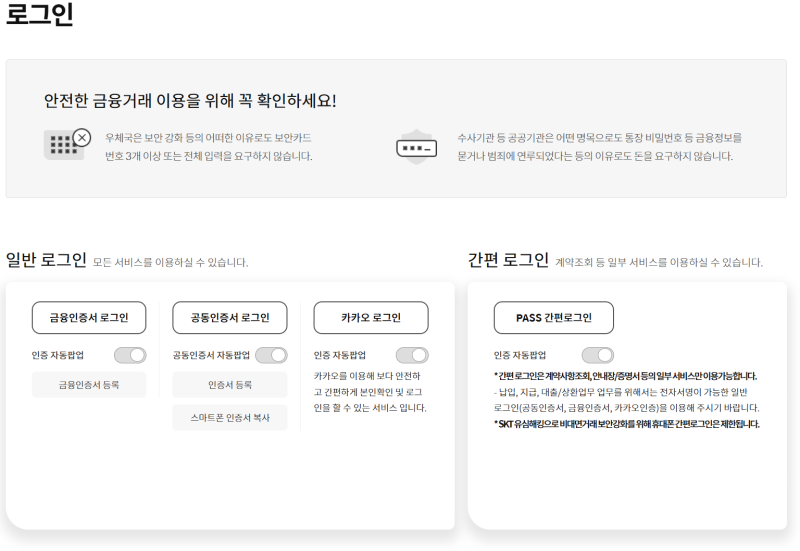
Task: Click the 공동인증서 로그인 button
Action: tap(230, 317)
